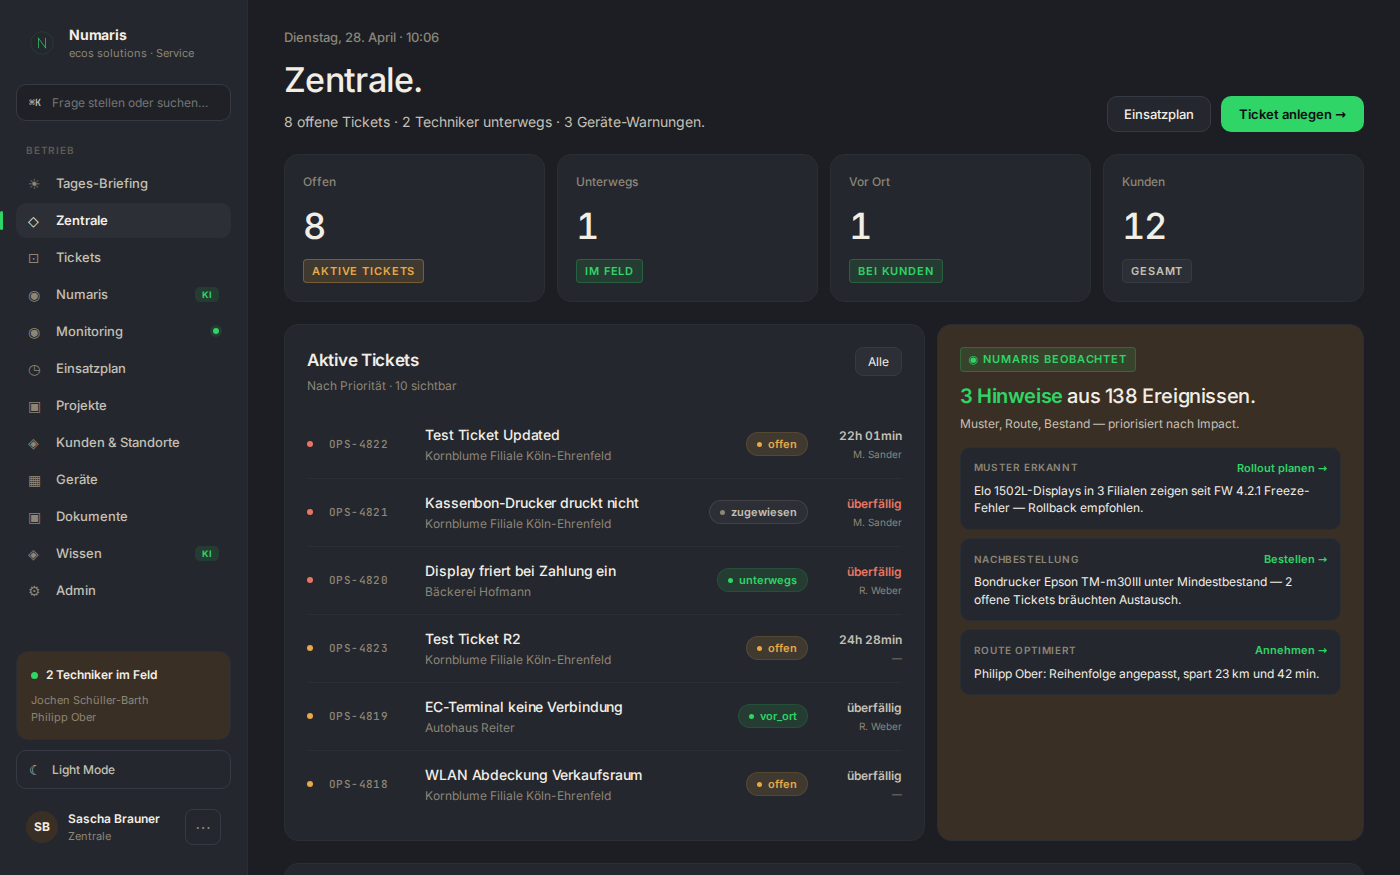Open Tages-Briefing in the sidebar
The width and height of the screenshot is (1400, 875).
click(x=123, y=184)
